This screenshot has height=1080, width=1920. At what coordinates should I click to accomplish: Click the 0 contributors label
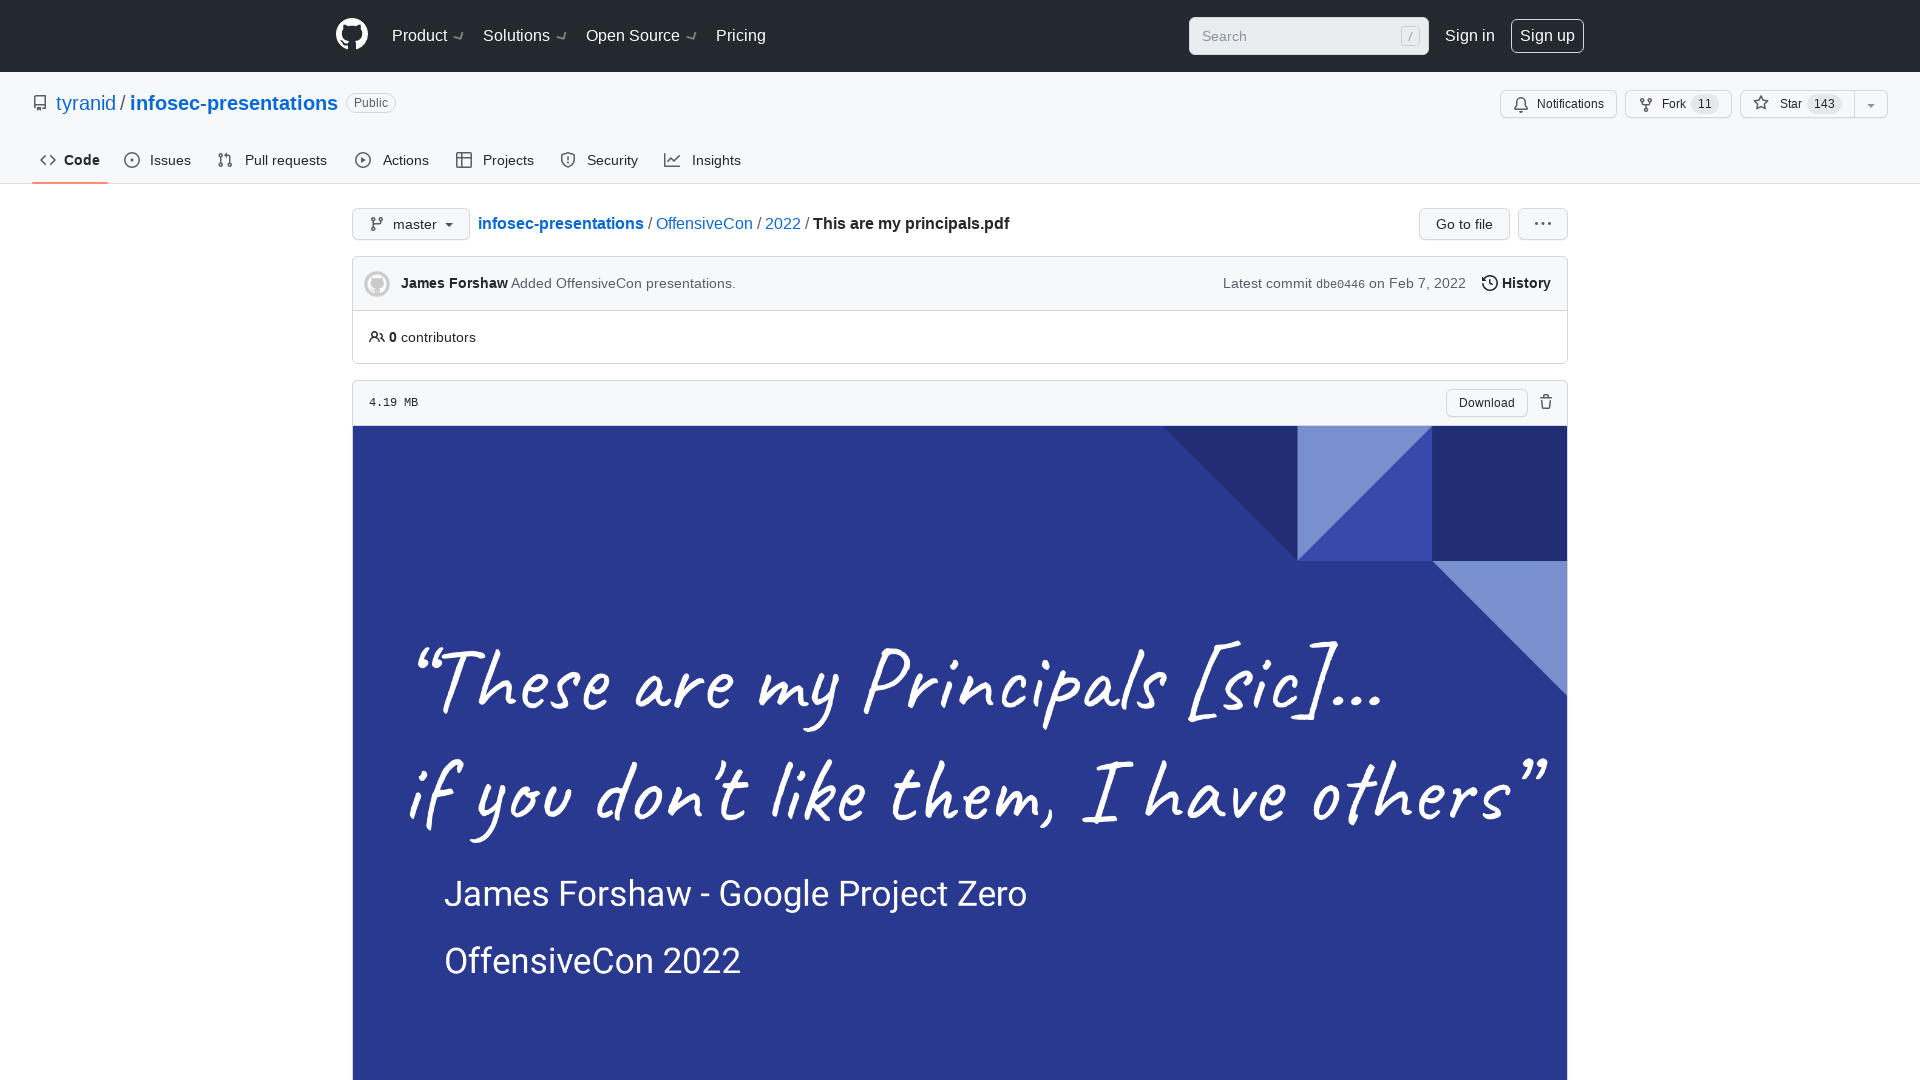(x=432, y=337)
